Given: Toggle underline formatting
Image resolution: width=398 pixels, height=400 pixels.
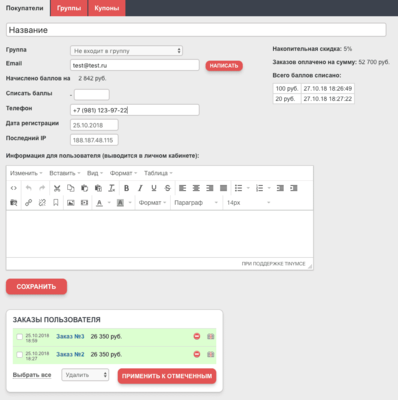Looking at the screenshot, I should click(154, 188).
